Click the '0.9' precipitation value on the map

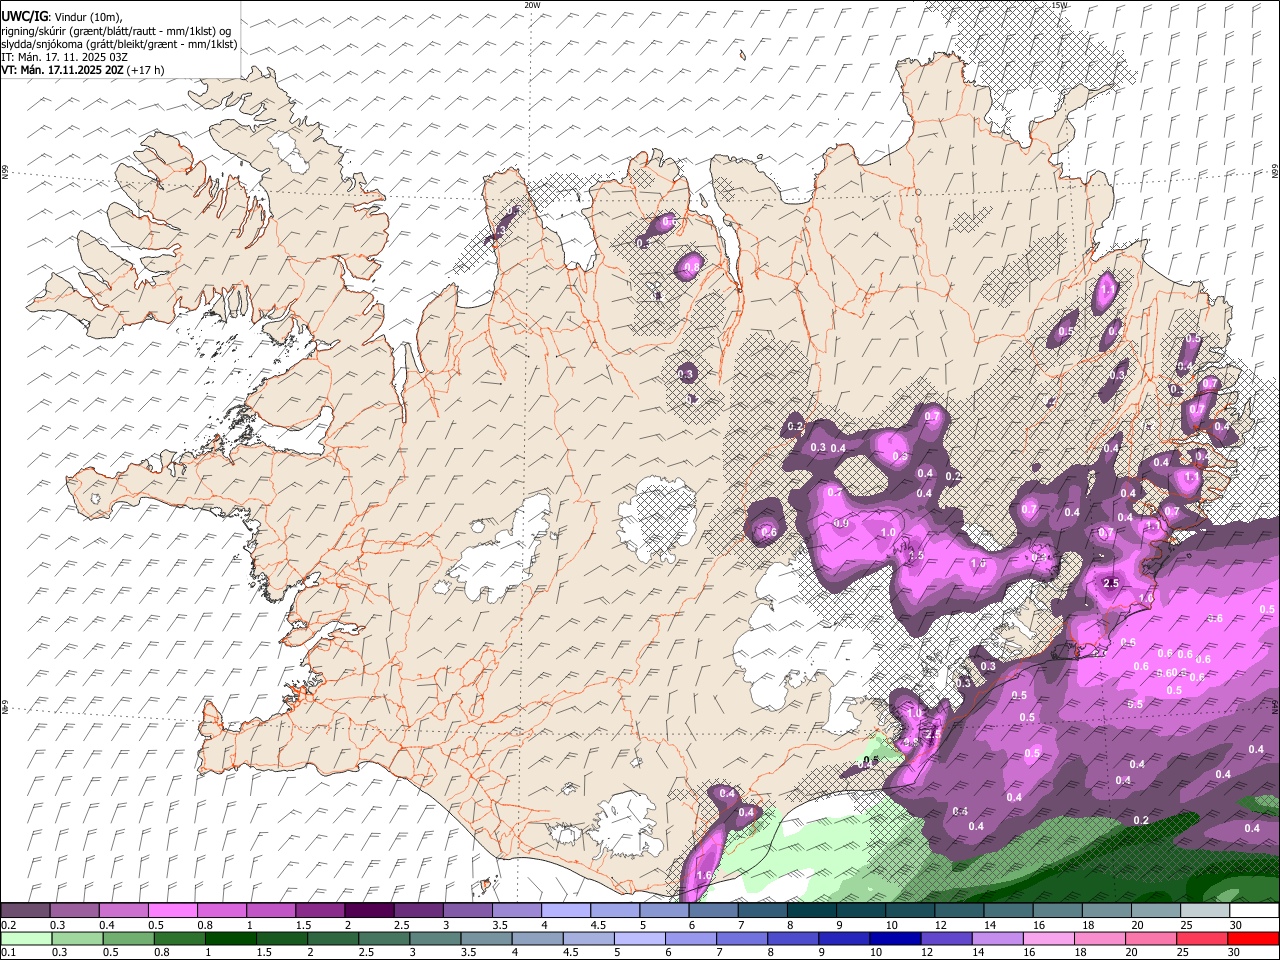(841, 524)
